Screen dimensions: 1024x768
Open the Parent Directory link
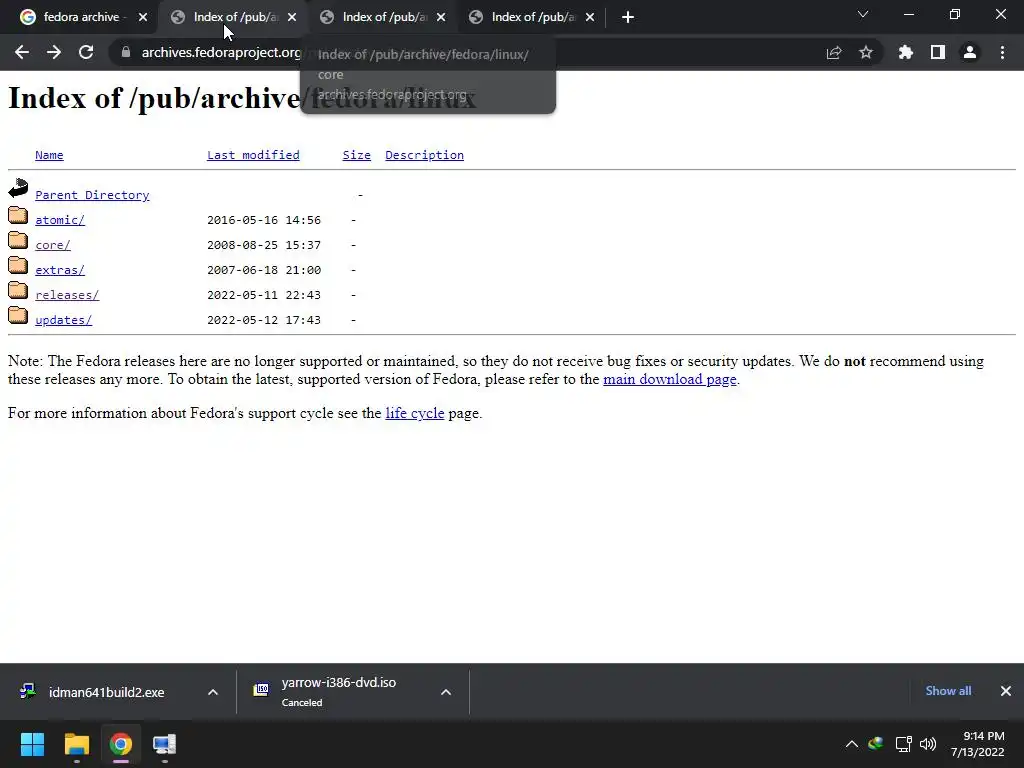(92, 195)
